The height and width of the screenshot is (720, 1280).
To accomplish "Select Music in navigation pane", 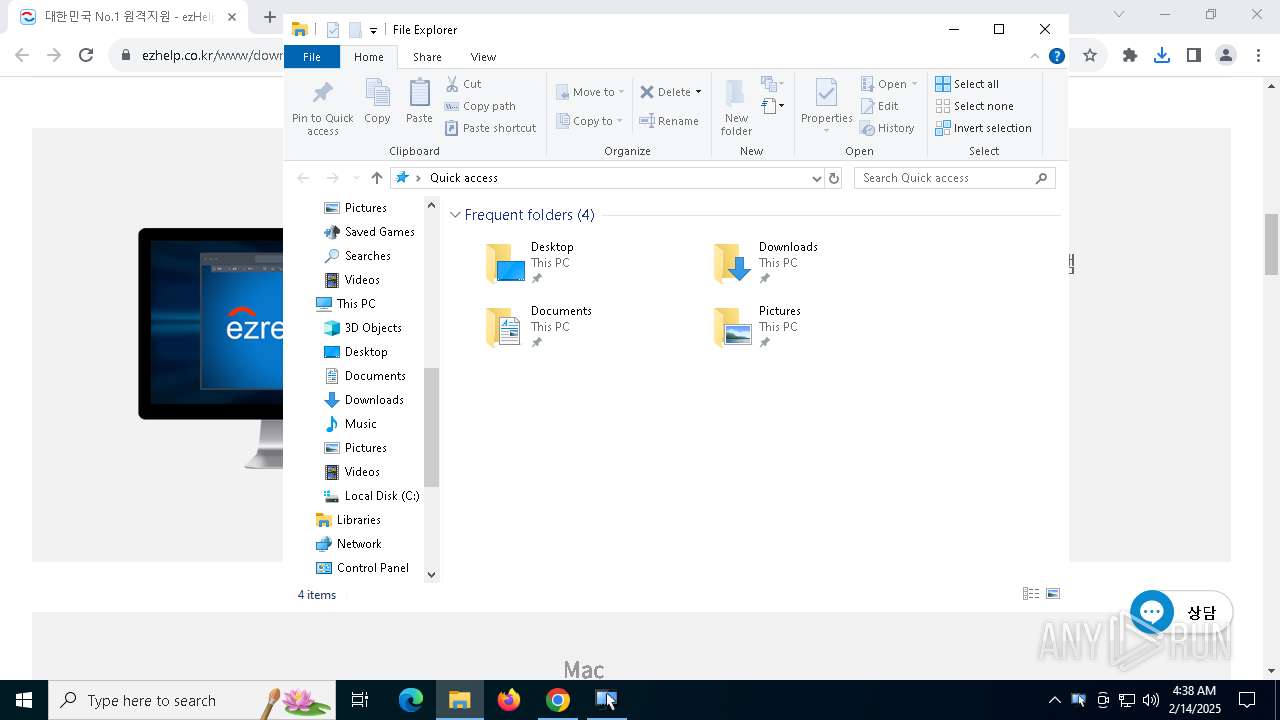I will (x=350, y=424).
